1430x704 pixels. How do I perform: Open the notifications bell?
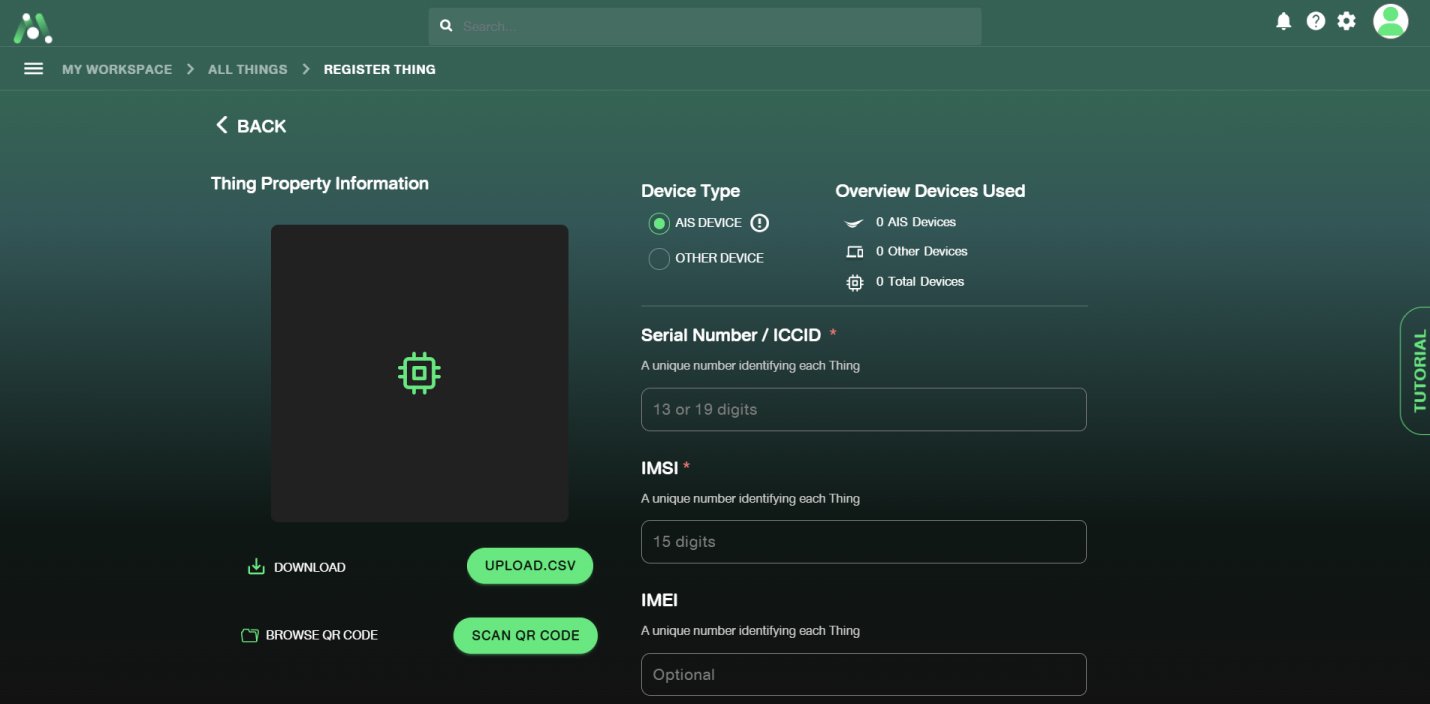coord(1284,21)
